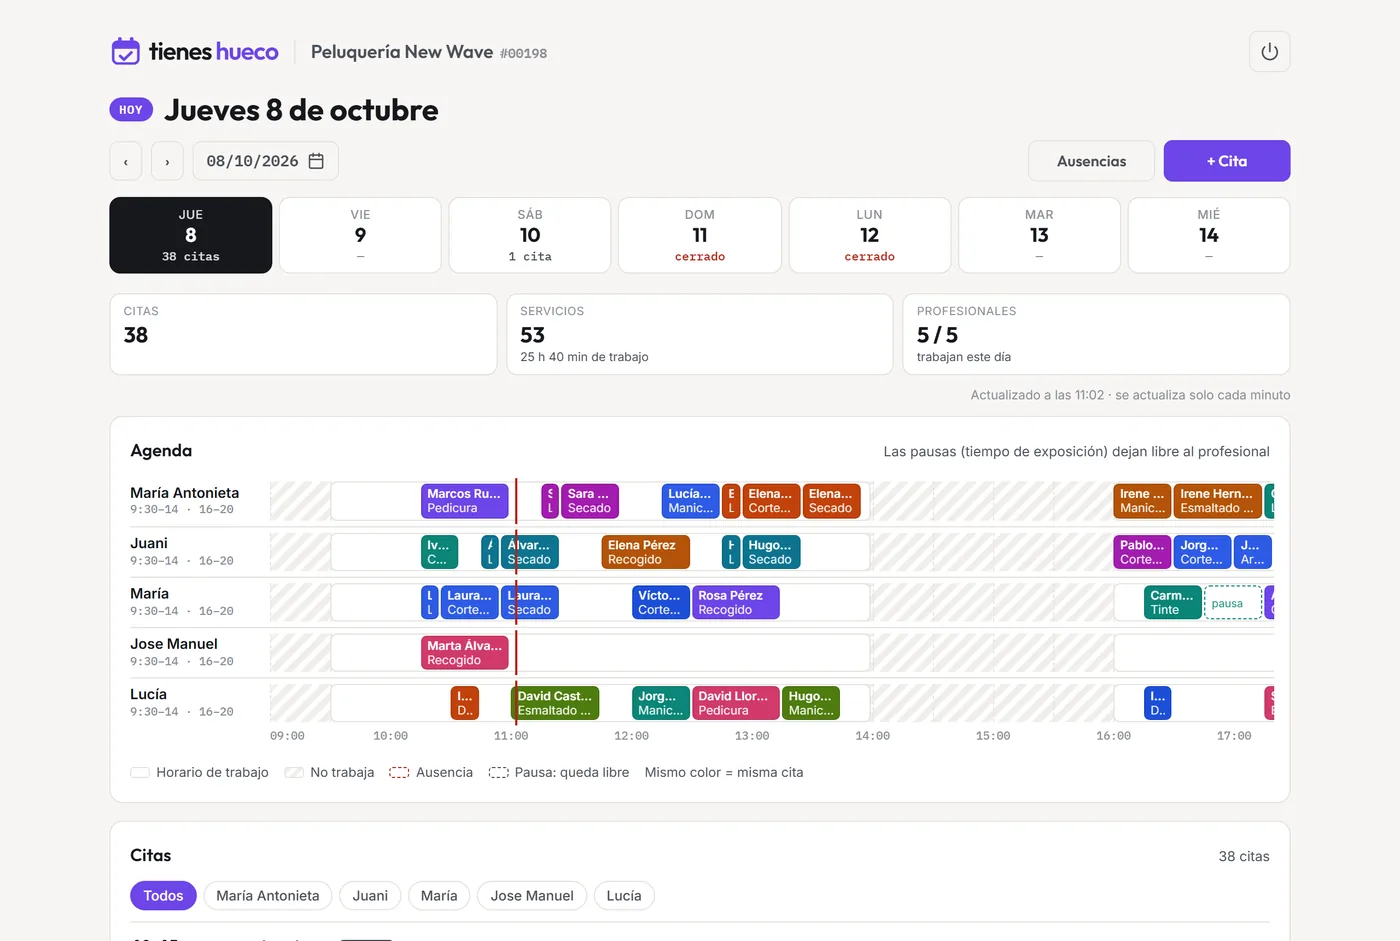The height and width of the screenshot is (941, 1400).
Task: Open David Llor... Pedicura appointment block
Action: coord(735,703)
